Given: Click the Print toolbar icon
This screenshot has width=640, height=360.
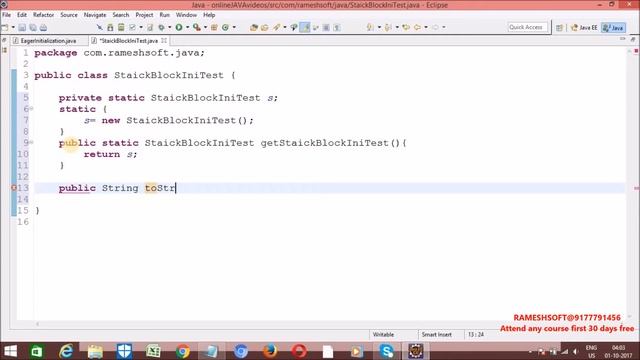Looking at the screenshot, I should pos(43,27).
